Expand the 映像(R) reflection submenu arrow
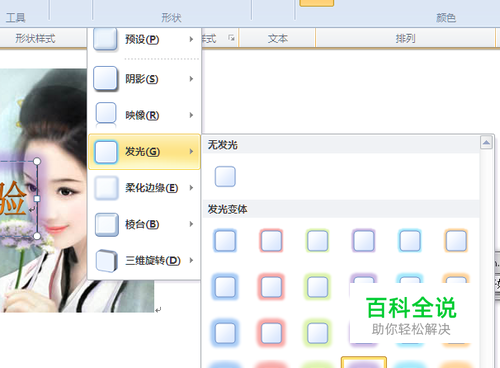This screenshot has width=500, height=368. pos(191,115)
